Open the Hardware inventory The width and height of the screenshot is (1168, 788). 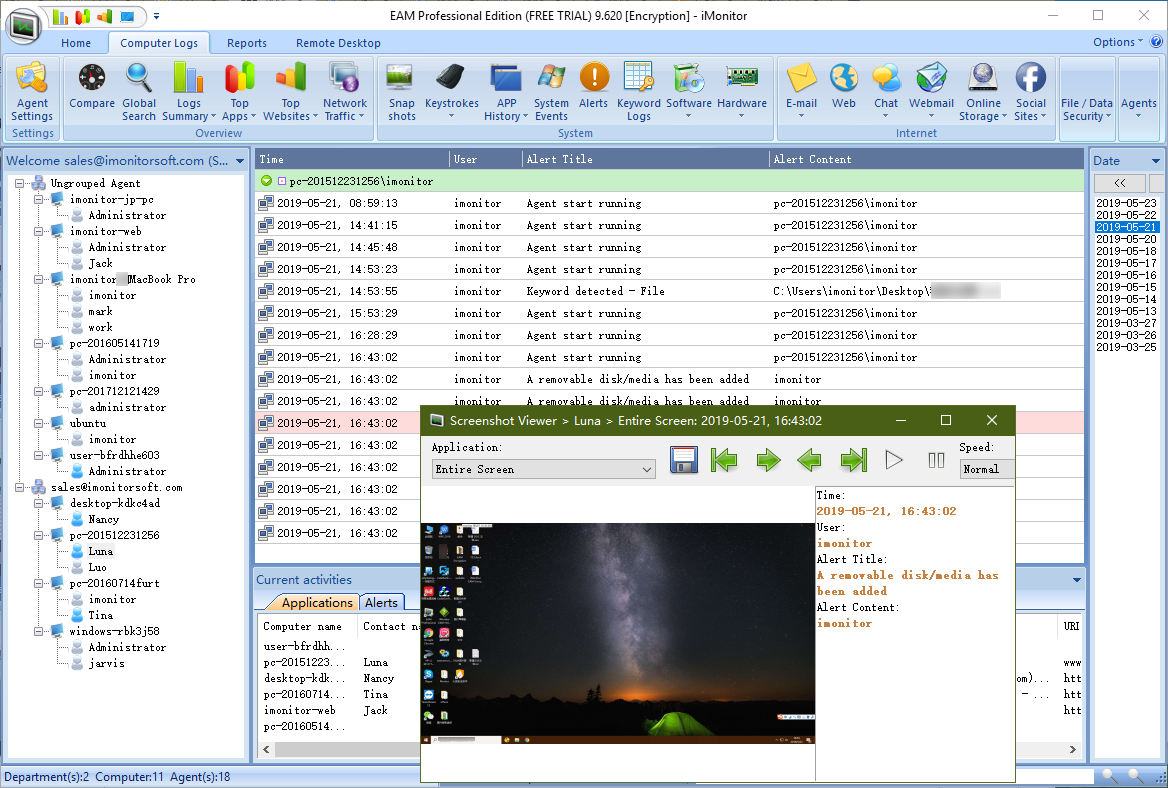tap(742, 92)
